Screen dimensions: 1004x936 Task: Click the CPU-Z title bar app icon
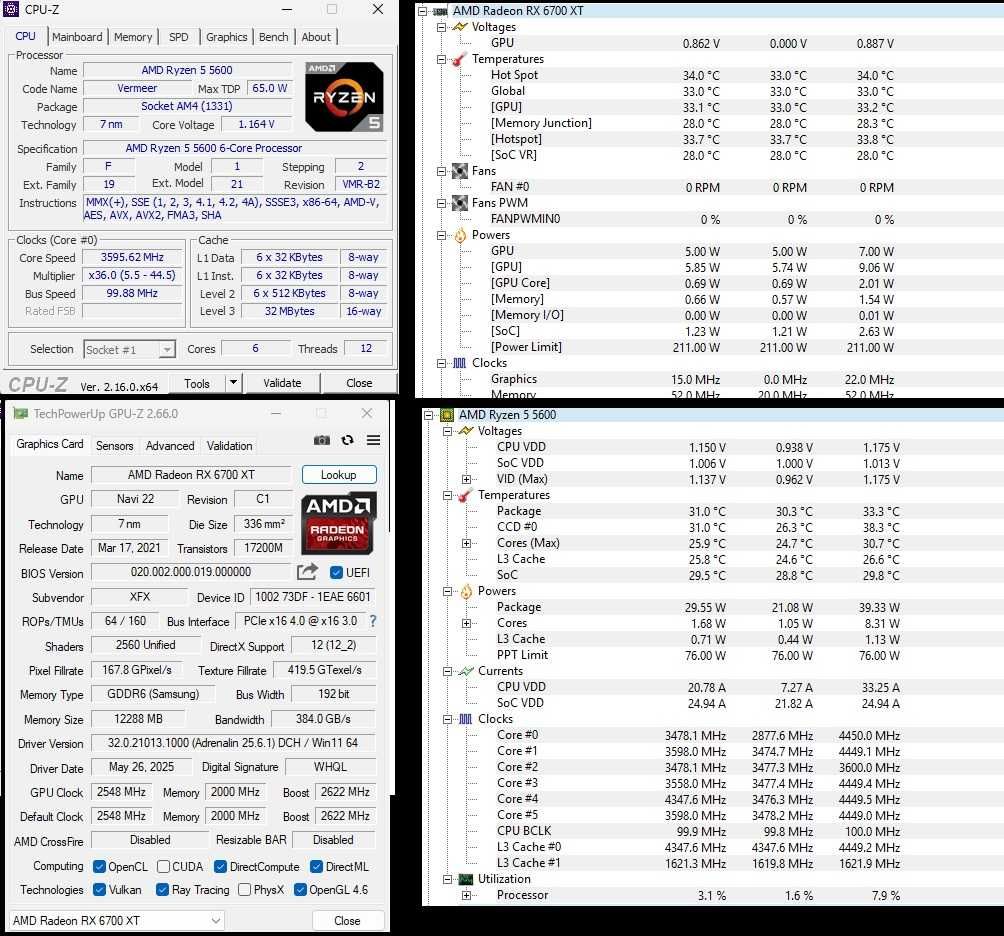point(11,9)
